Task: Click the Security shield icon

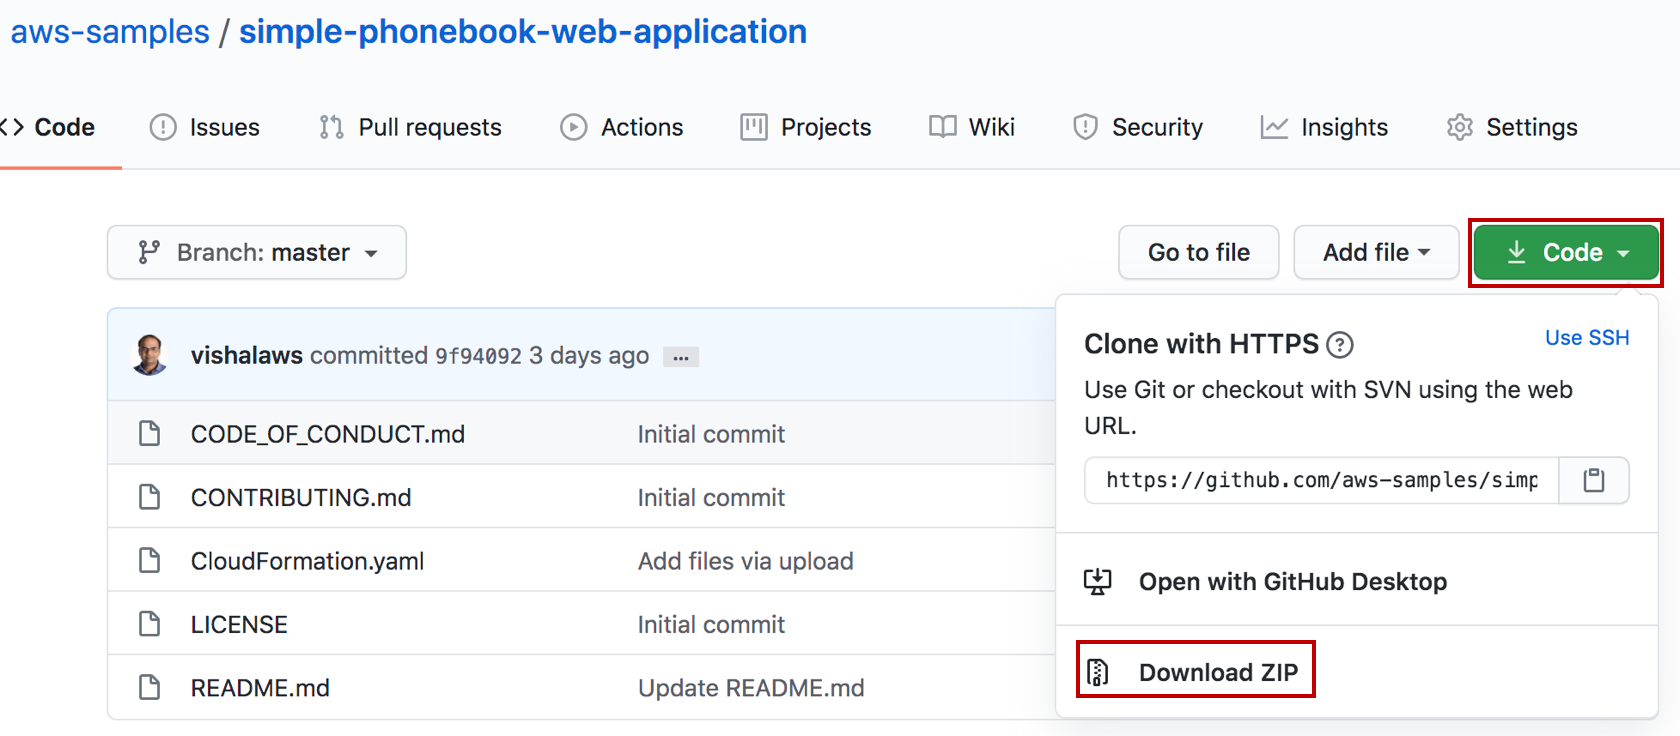Action: tap(1085, 127)
